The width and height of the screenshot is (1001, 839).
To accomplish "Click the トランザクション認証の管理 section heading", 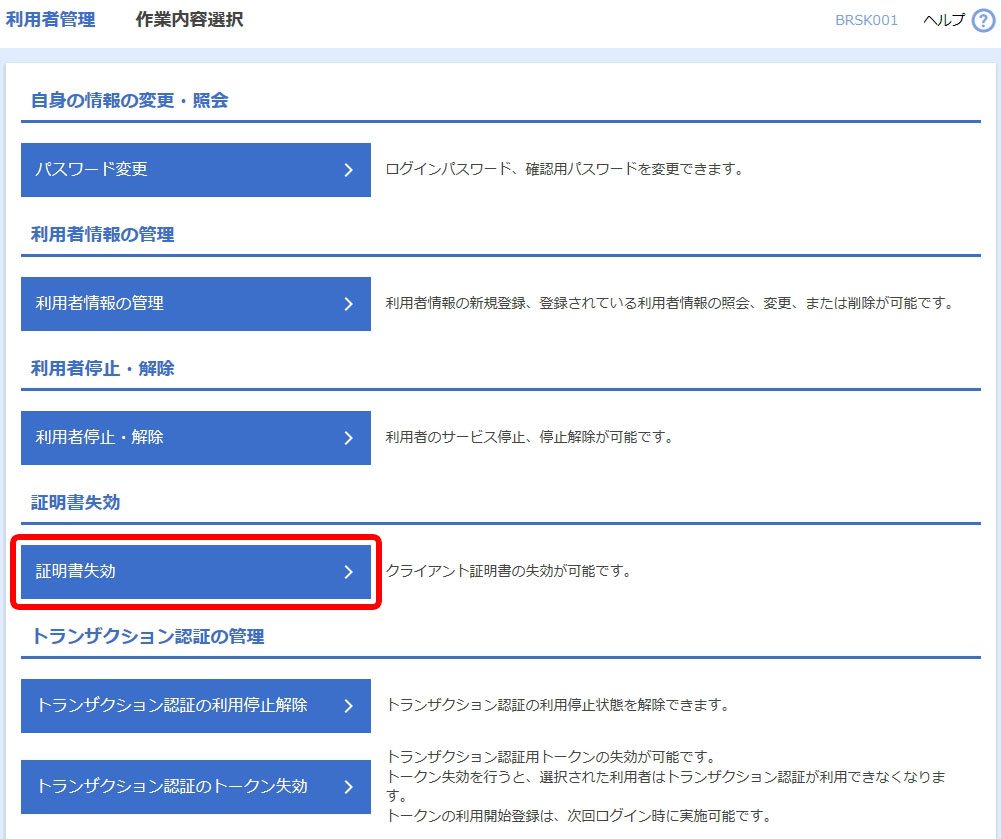I will (148, 636).
